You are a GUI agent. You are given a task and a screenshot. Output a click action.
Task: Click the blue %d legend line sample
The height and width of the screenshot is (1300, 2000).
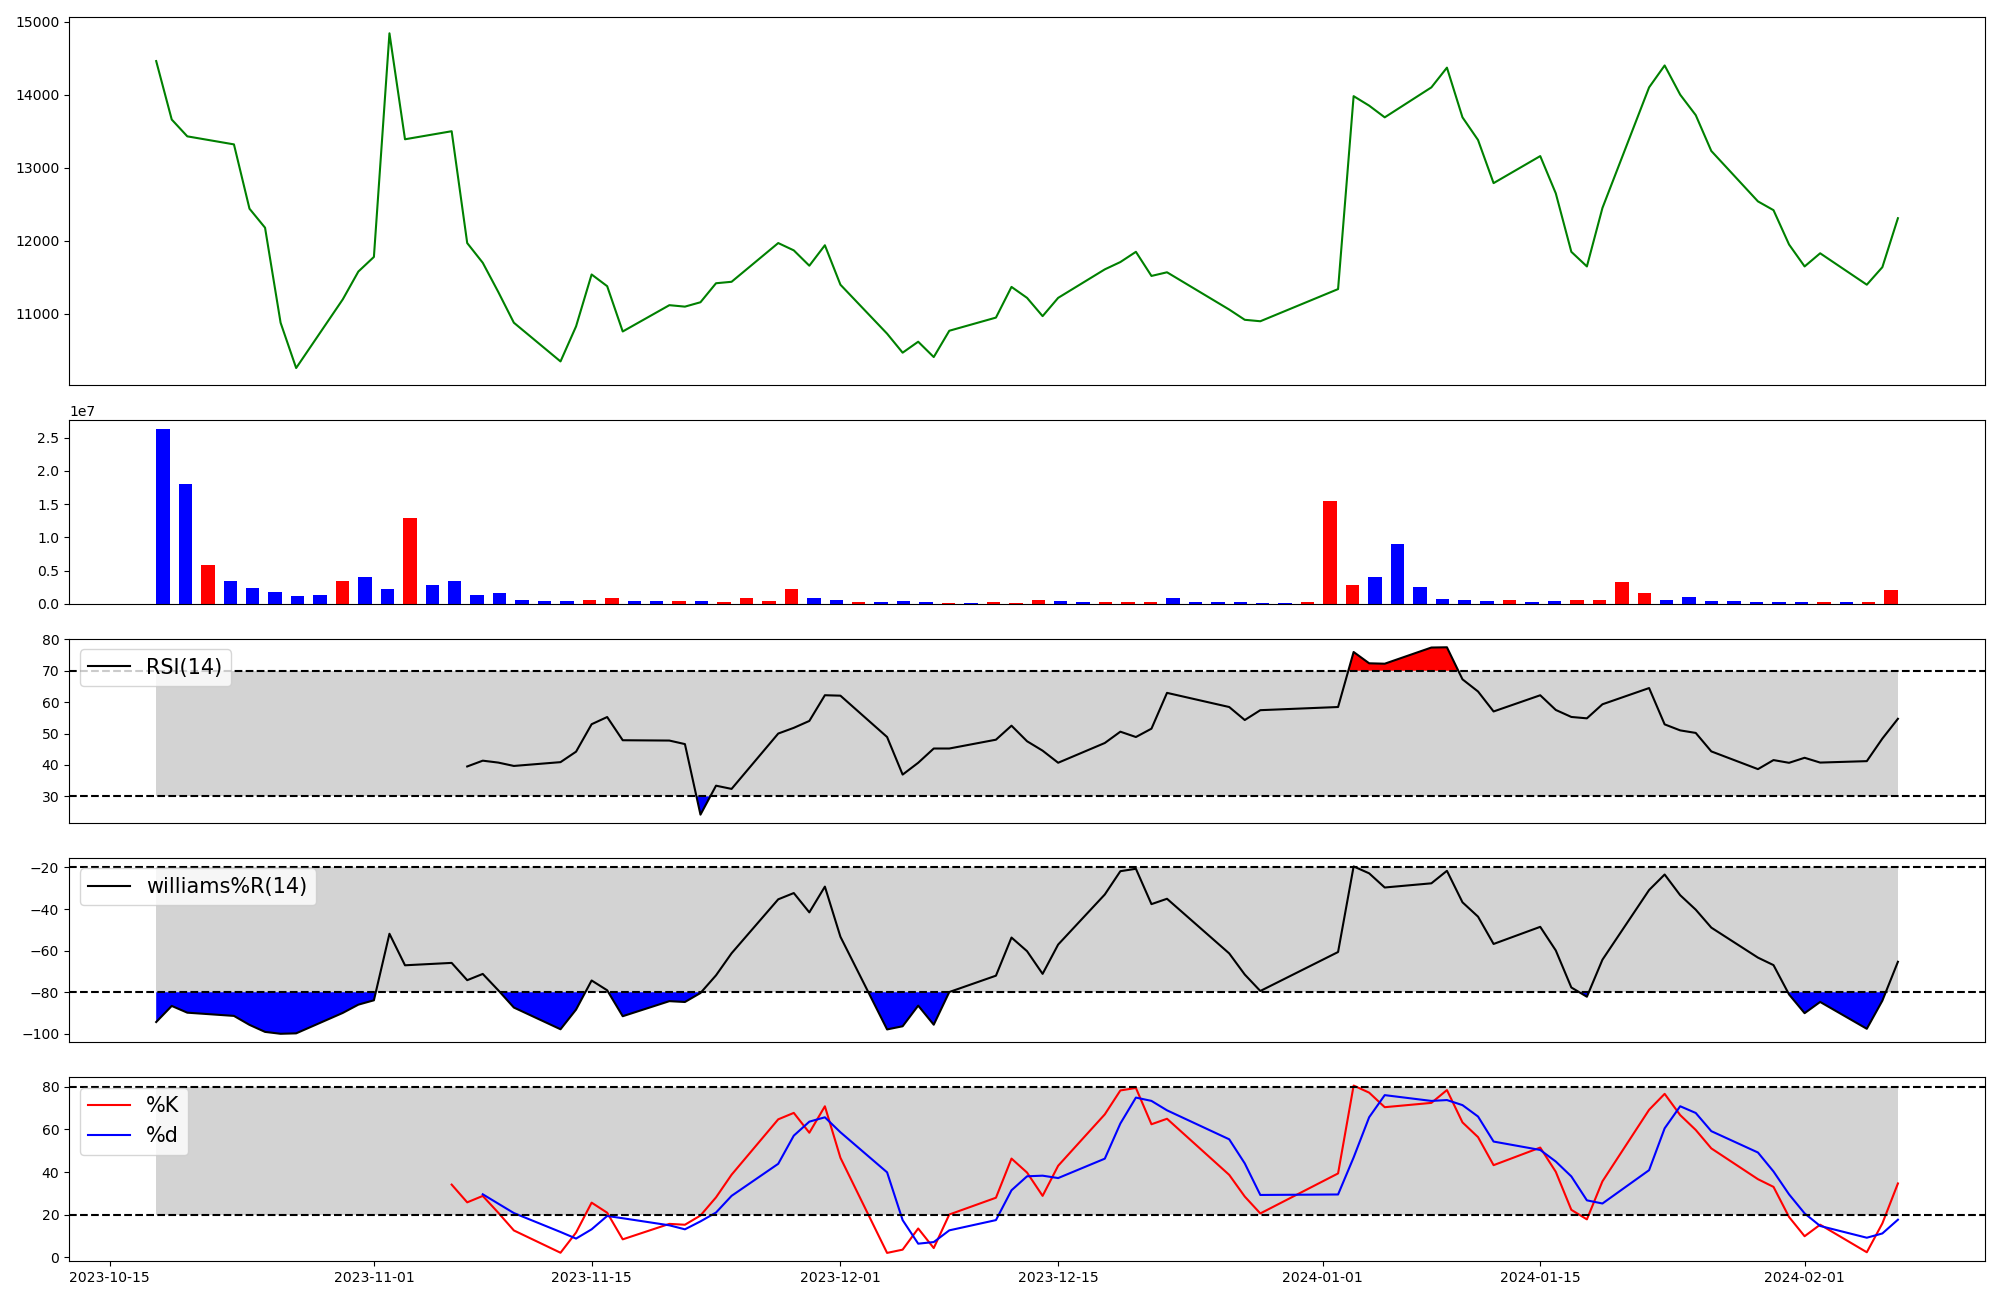pos(109,1135)
